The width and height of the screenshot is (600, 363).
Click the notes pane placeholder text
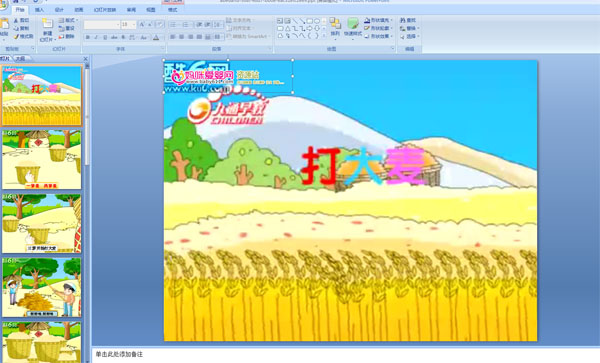coord(119,355)
